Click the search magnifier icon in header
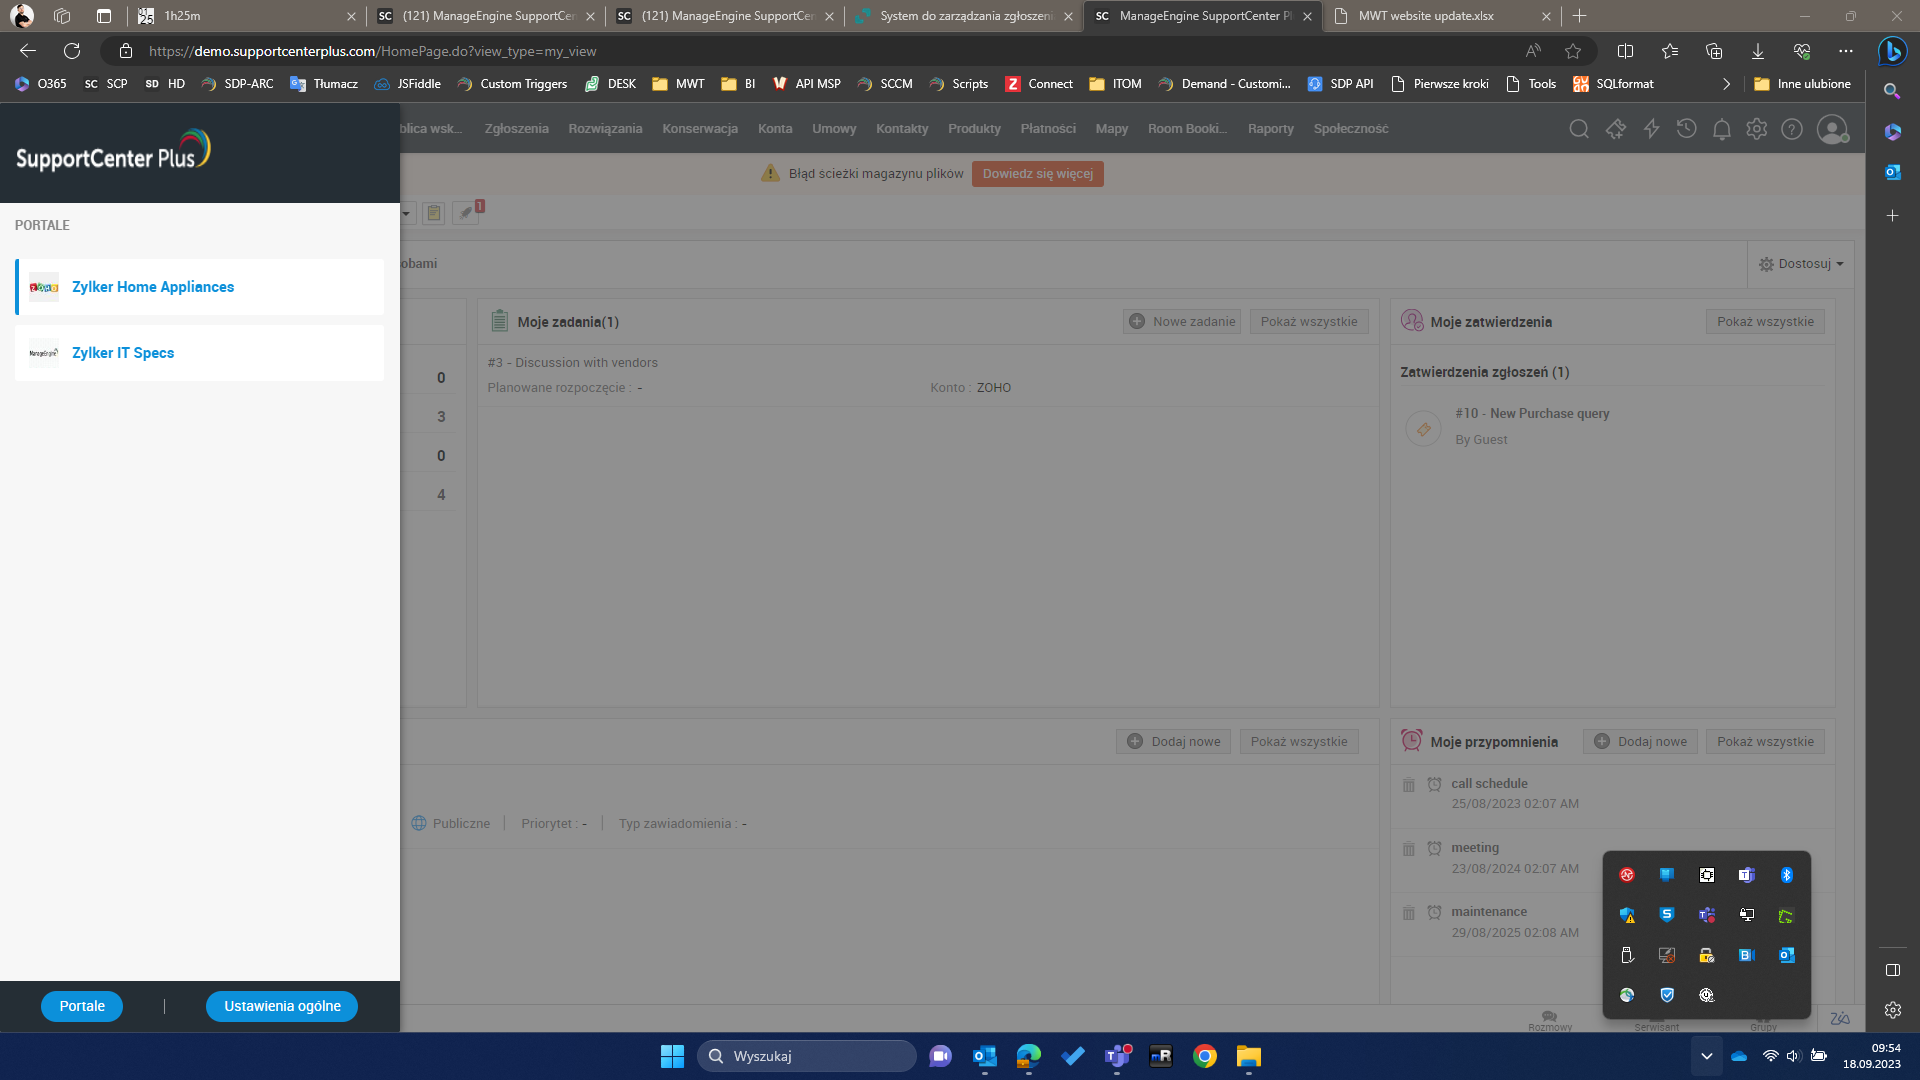Viewport: 1920px width, 1080px height. click(1579, 129)
